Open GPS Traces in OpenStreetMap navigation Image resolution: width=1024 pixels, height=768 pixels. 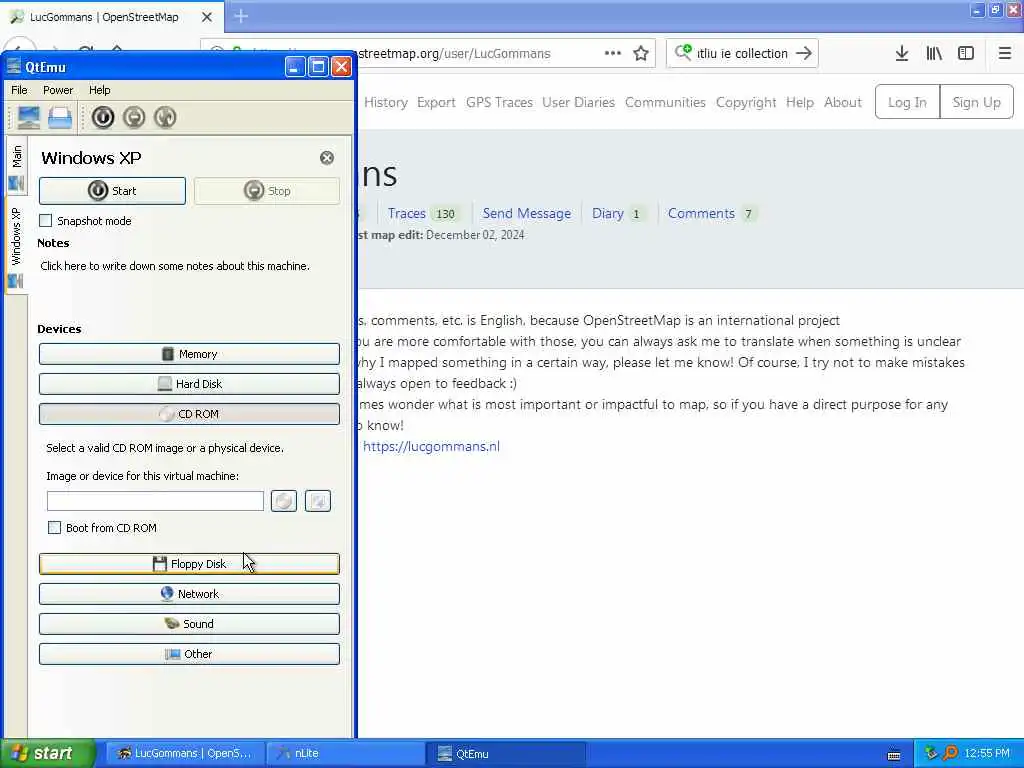[x=500, y=103]
